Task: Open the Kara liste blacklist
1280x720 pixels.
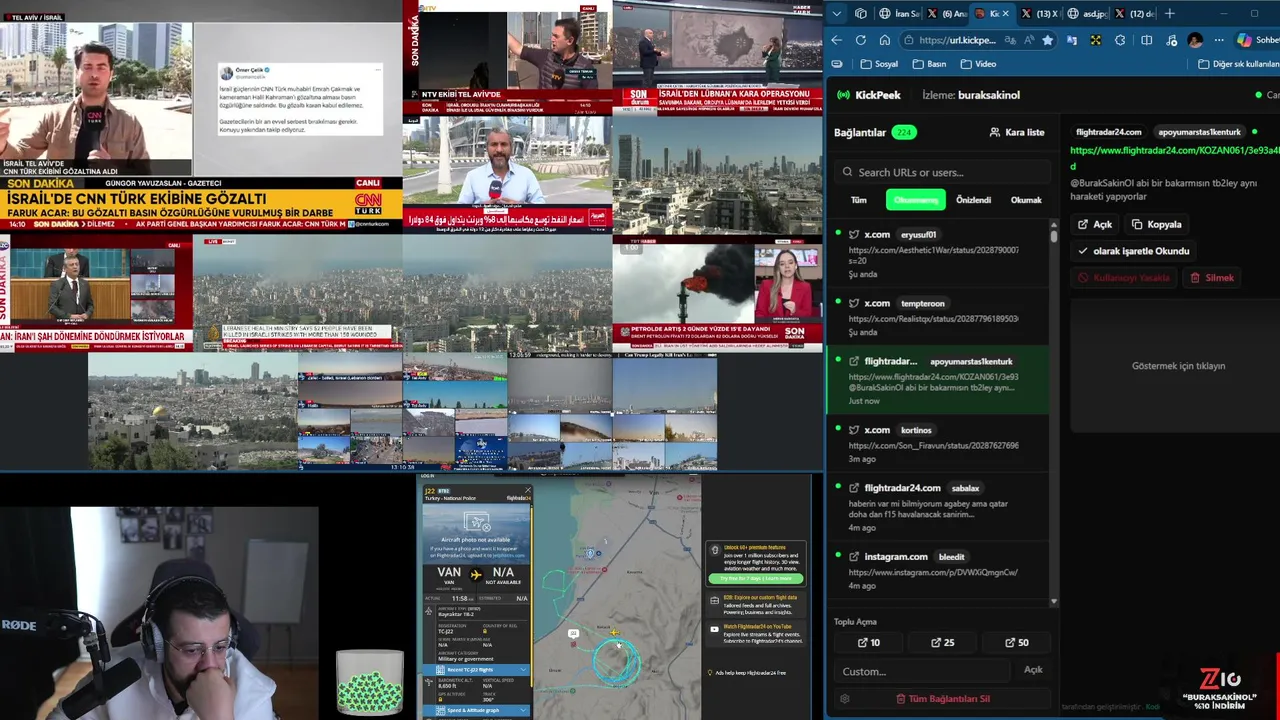Action: click(x=1016, y=132)
